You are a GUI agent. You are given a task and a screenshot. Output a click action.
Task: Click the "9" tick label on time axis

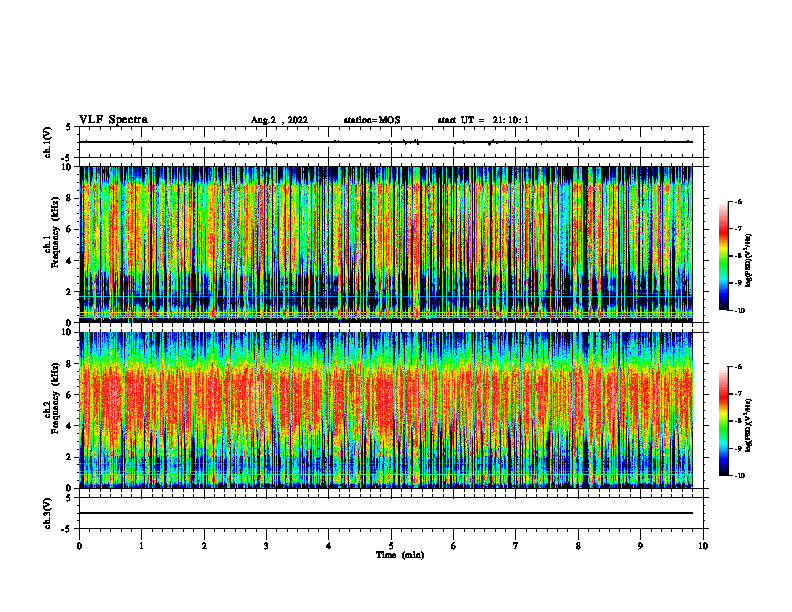(x=640, y=546)
